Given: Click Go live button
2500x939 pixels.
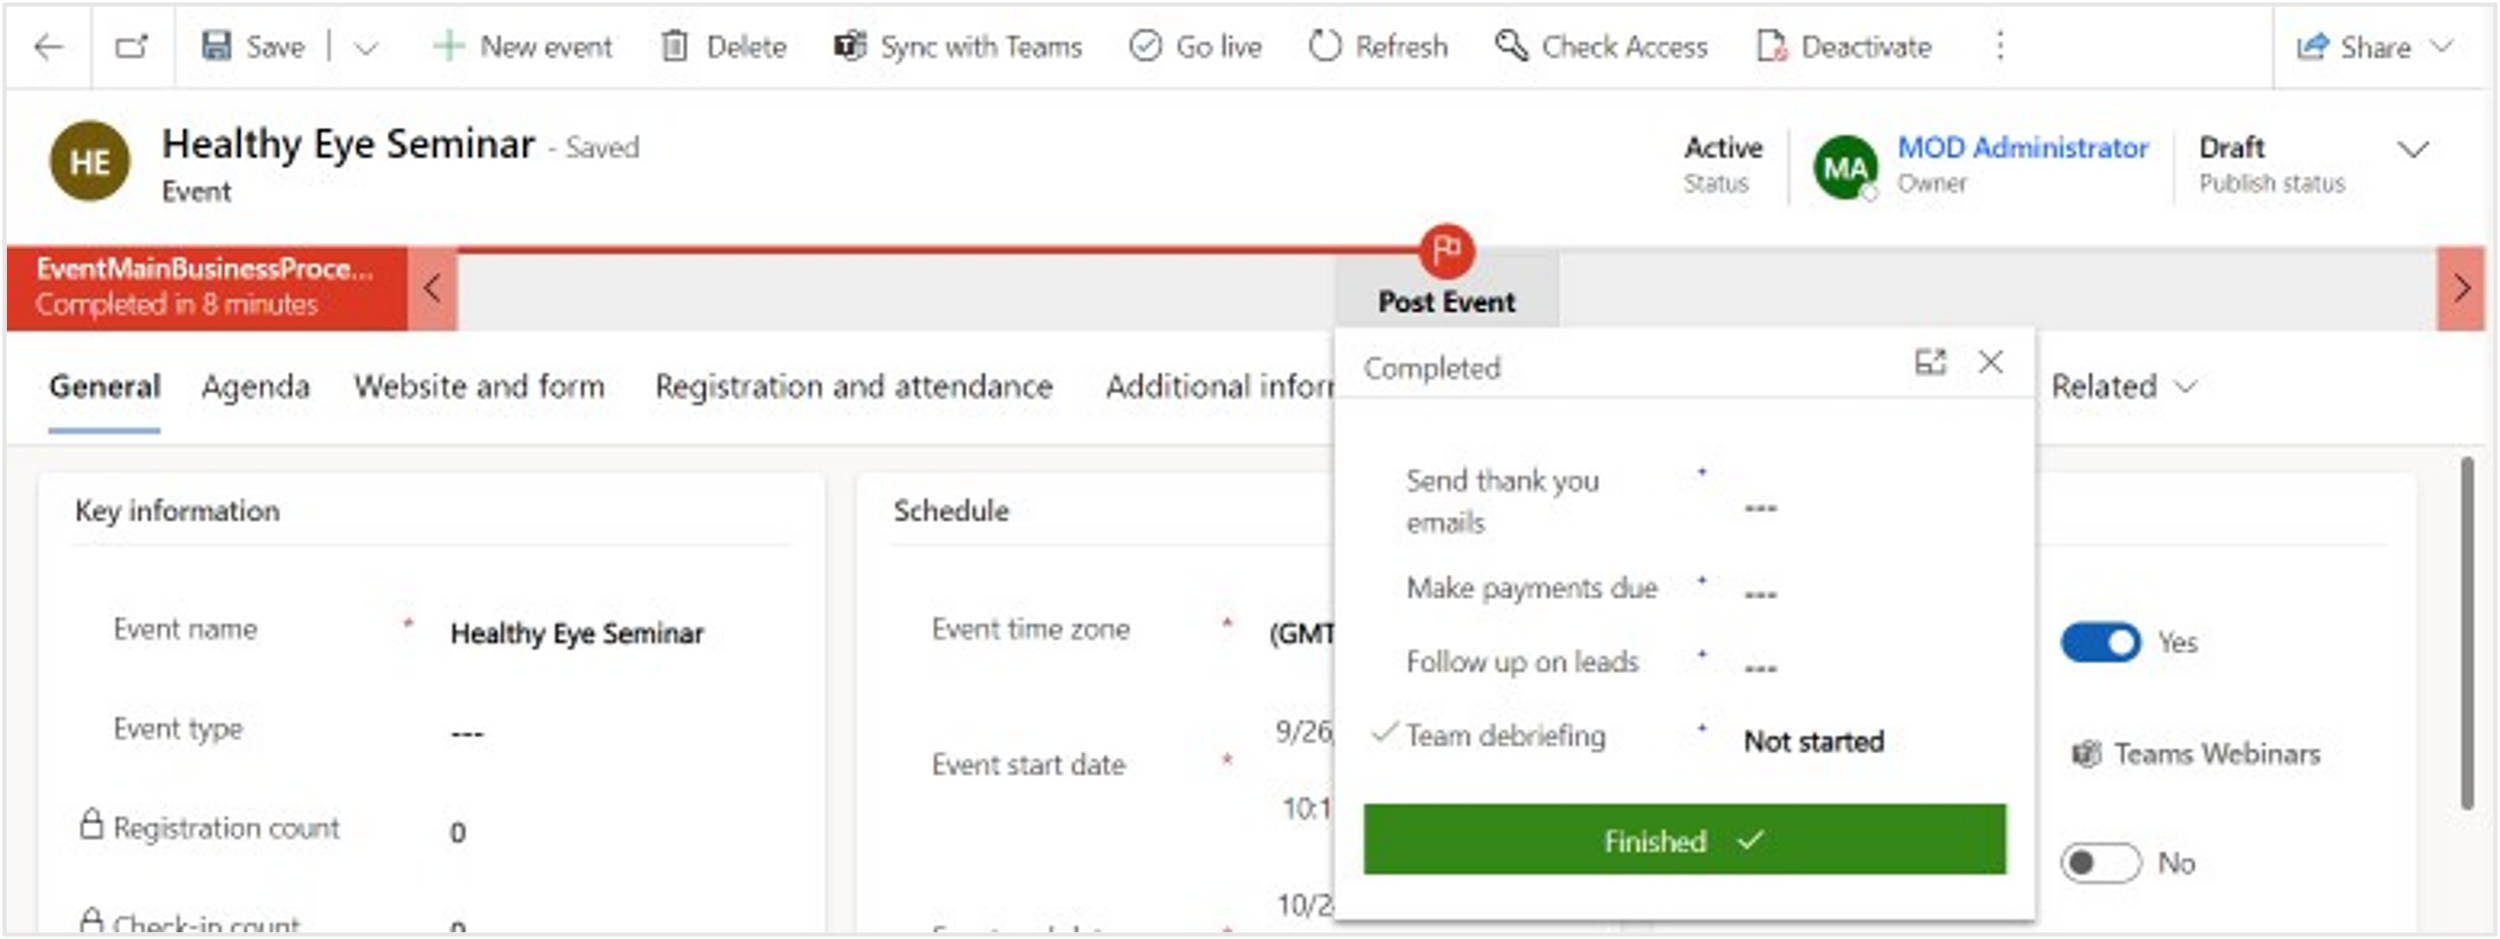Looking at the screenshot, I should [1195, 46].
